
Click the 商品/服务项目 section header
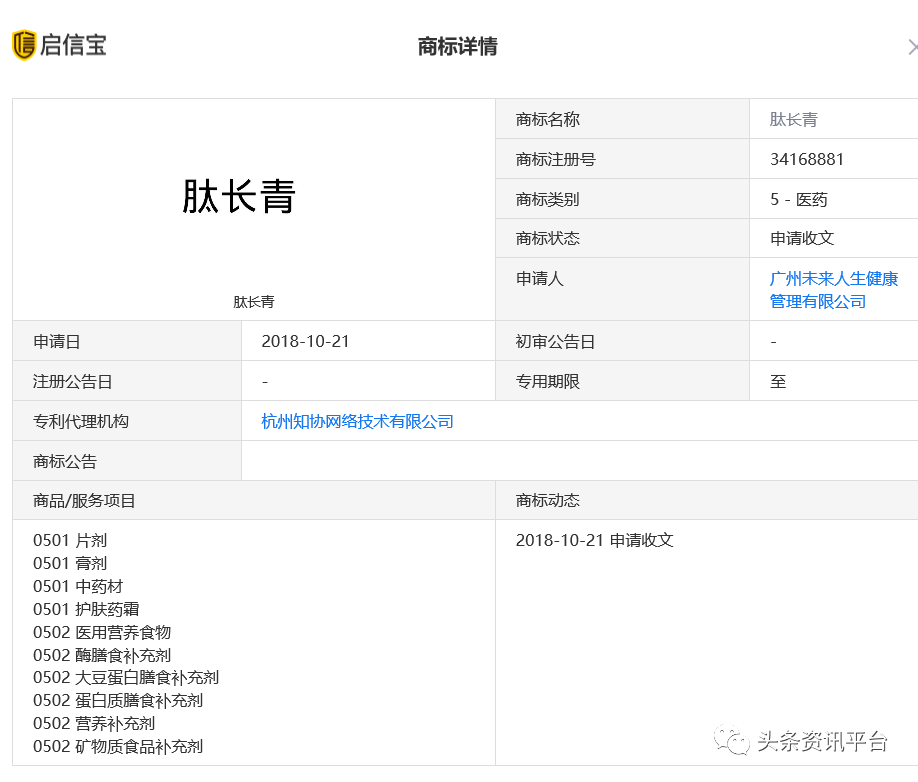pos(84,500)
